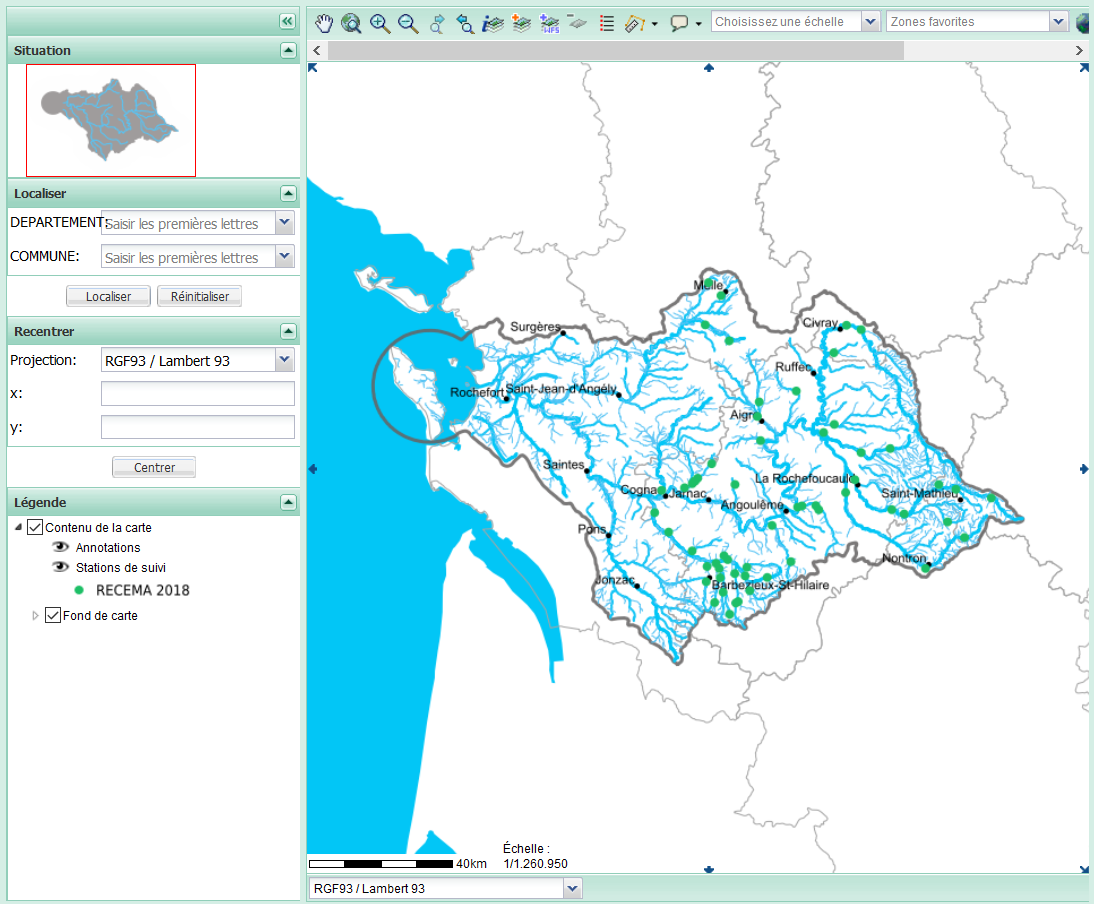Hide the Stations de suivi layer
This screenshot has width=1094, height=904.
click(x=61, y=567)
